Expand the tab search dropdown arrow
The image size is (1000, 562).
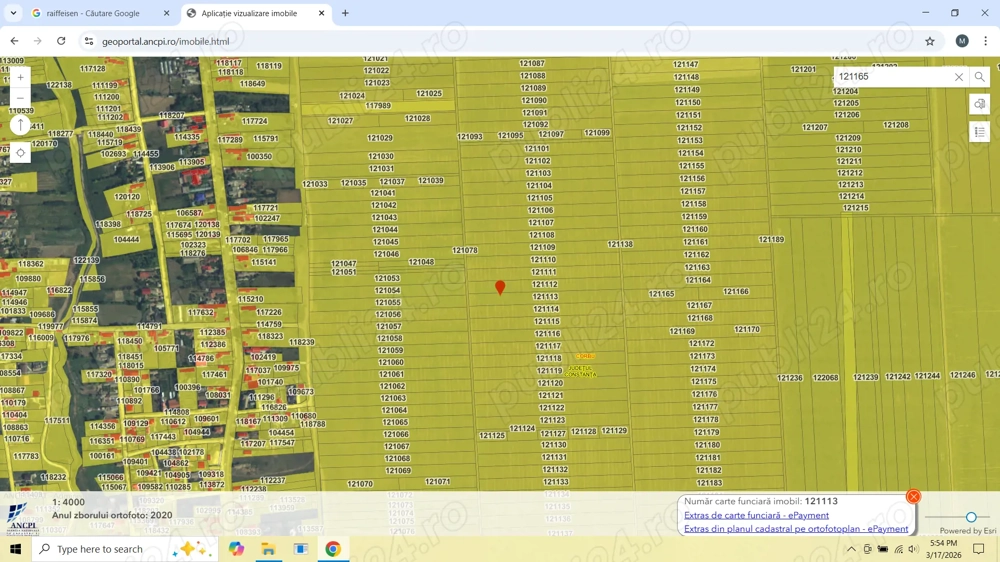pos(13,14)
